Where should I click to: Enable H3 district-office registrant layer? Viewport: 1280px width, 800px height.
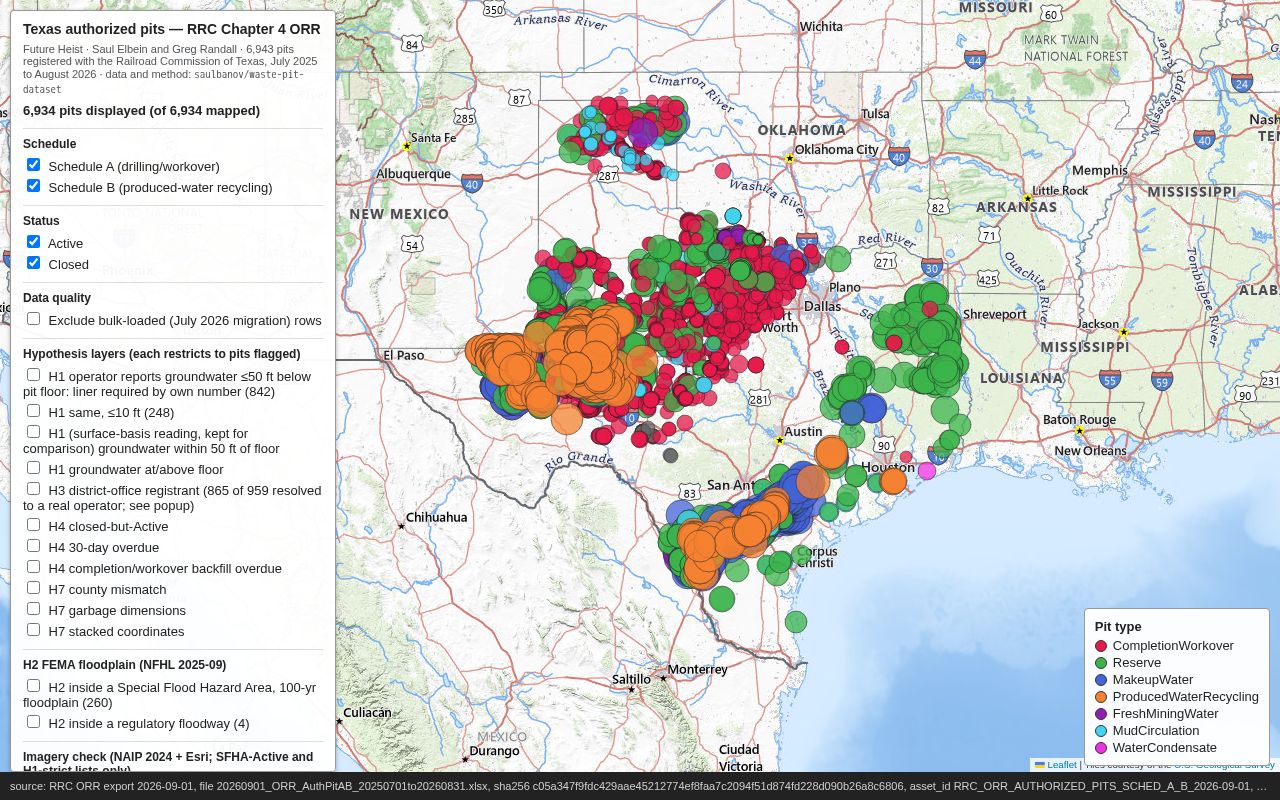coord(34,488)
